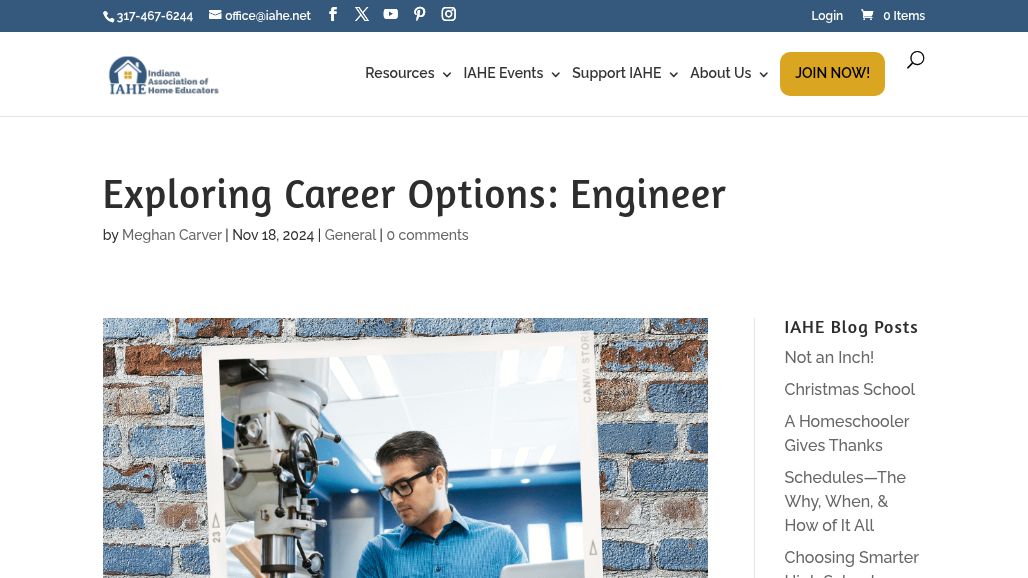
Task: Open the shopping cart with 0 Items
Action: 892,16
